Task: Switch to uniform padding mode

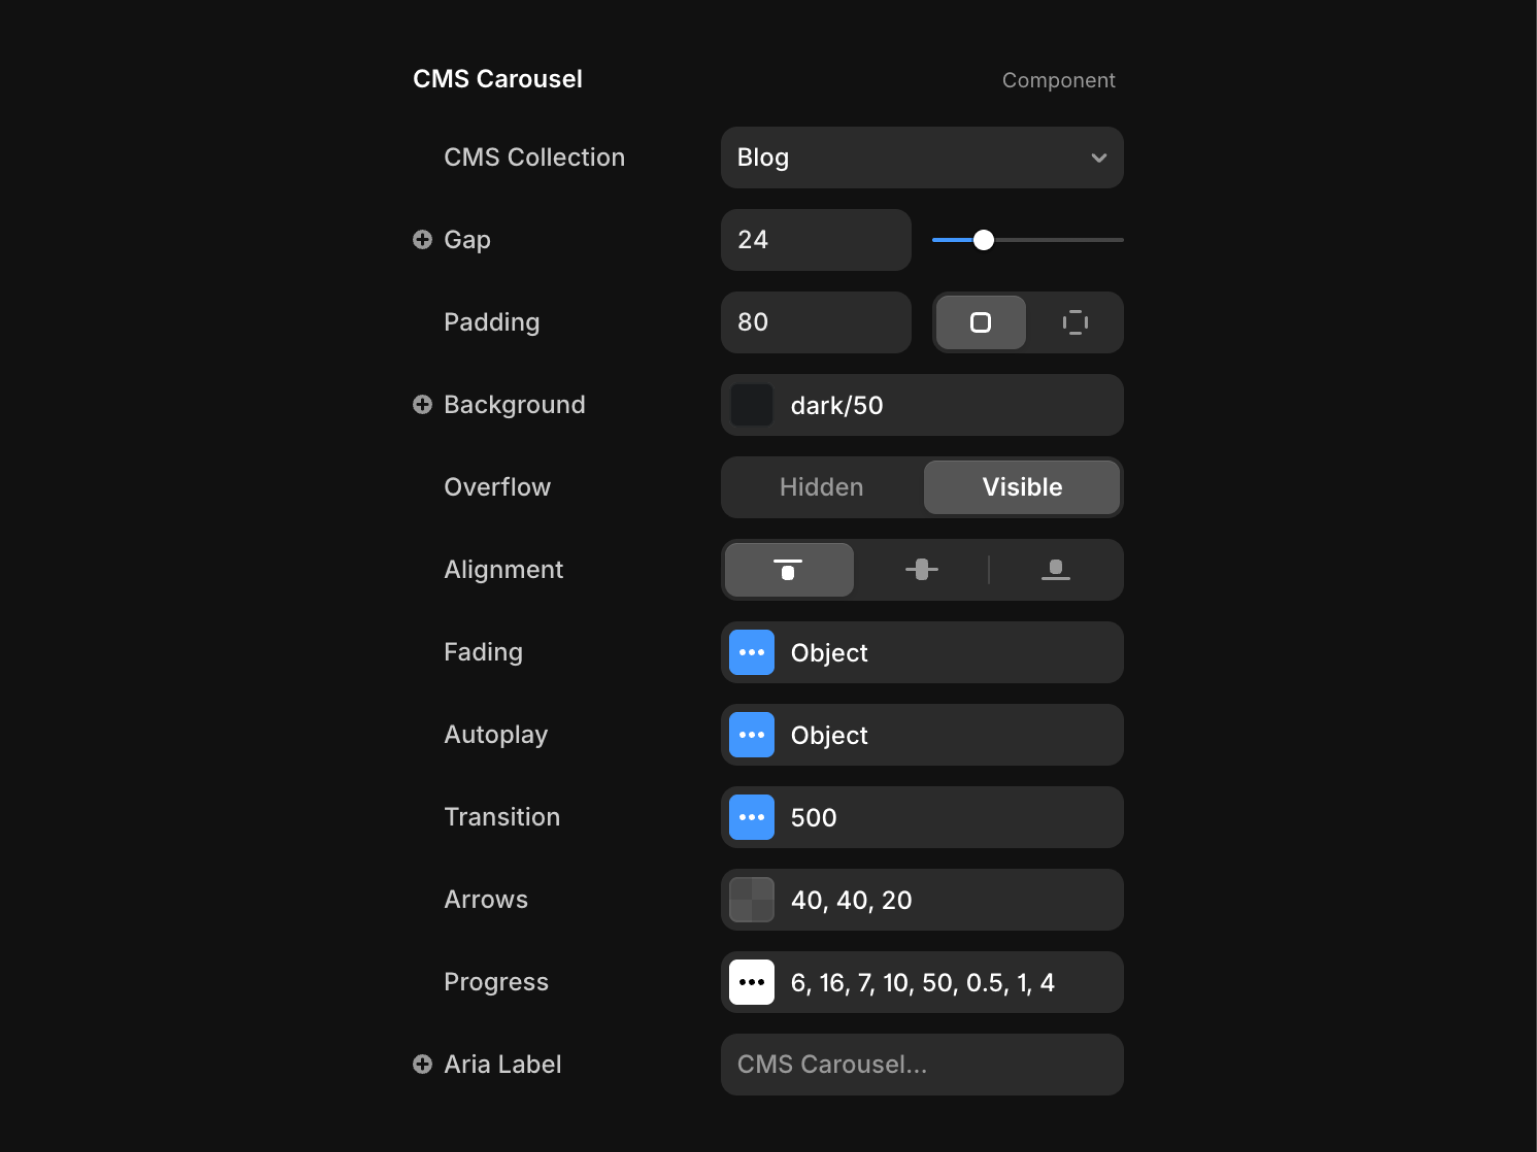Action: click(x=980, y=322)
